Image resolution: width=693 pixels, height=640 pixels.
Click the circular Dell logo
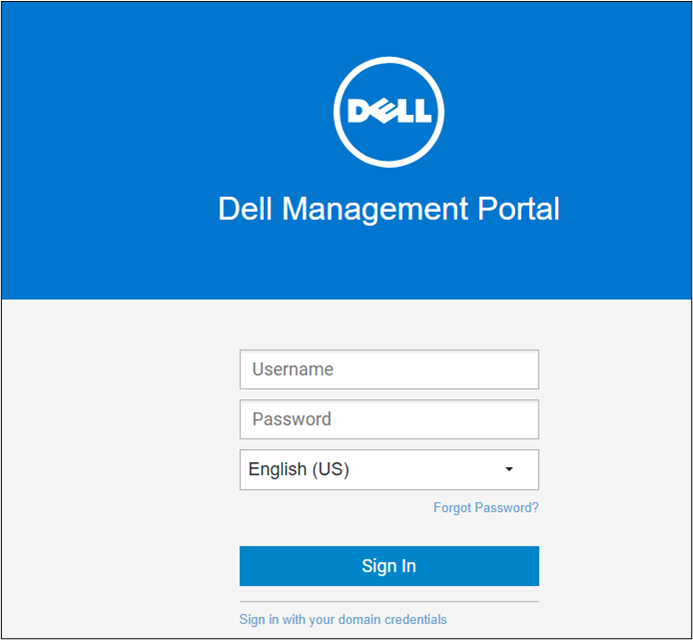(389, 112)
